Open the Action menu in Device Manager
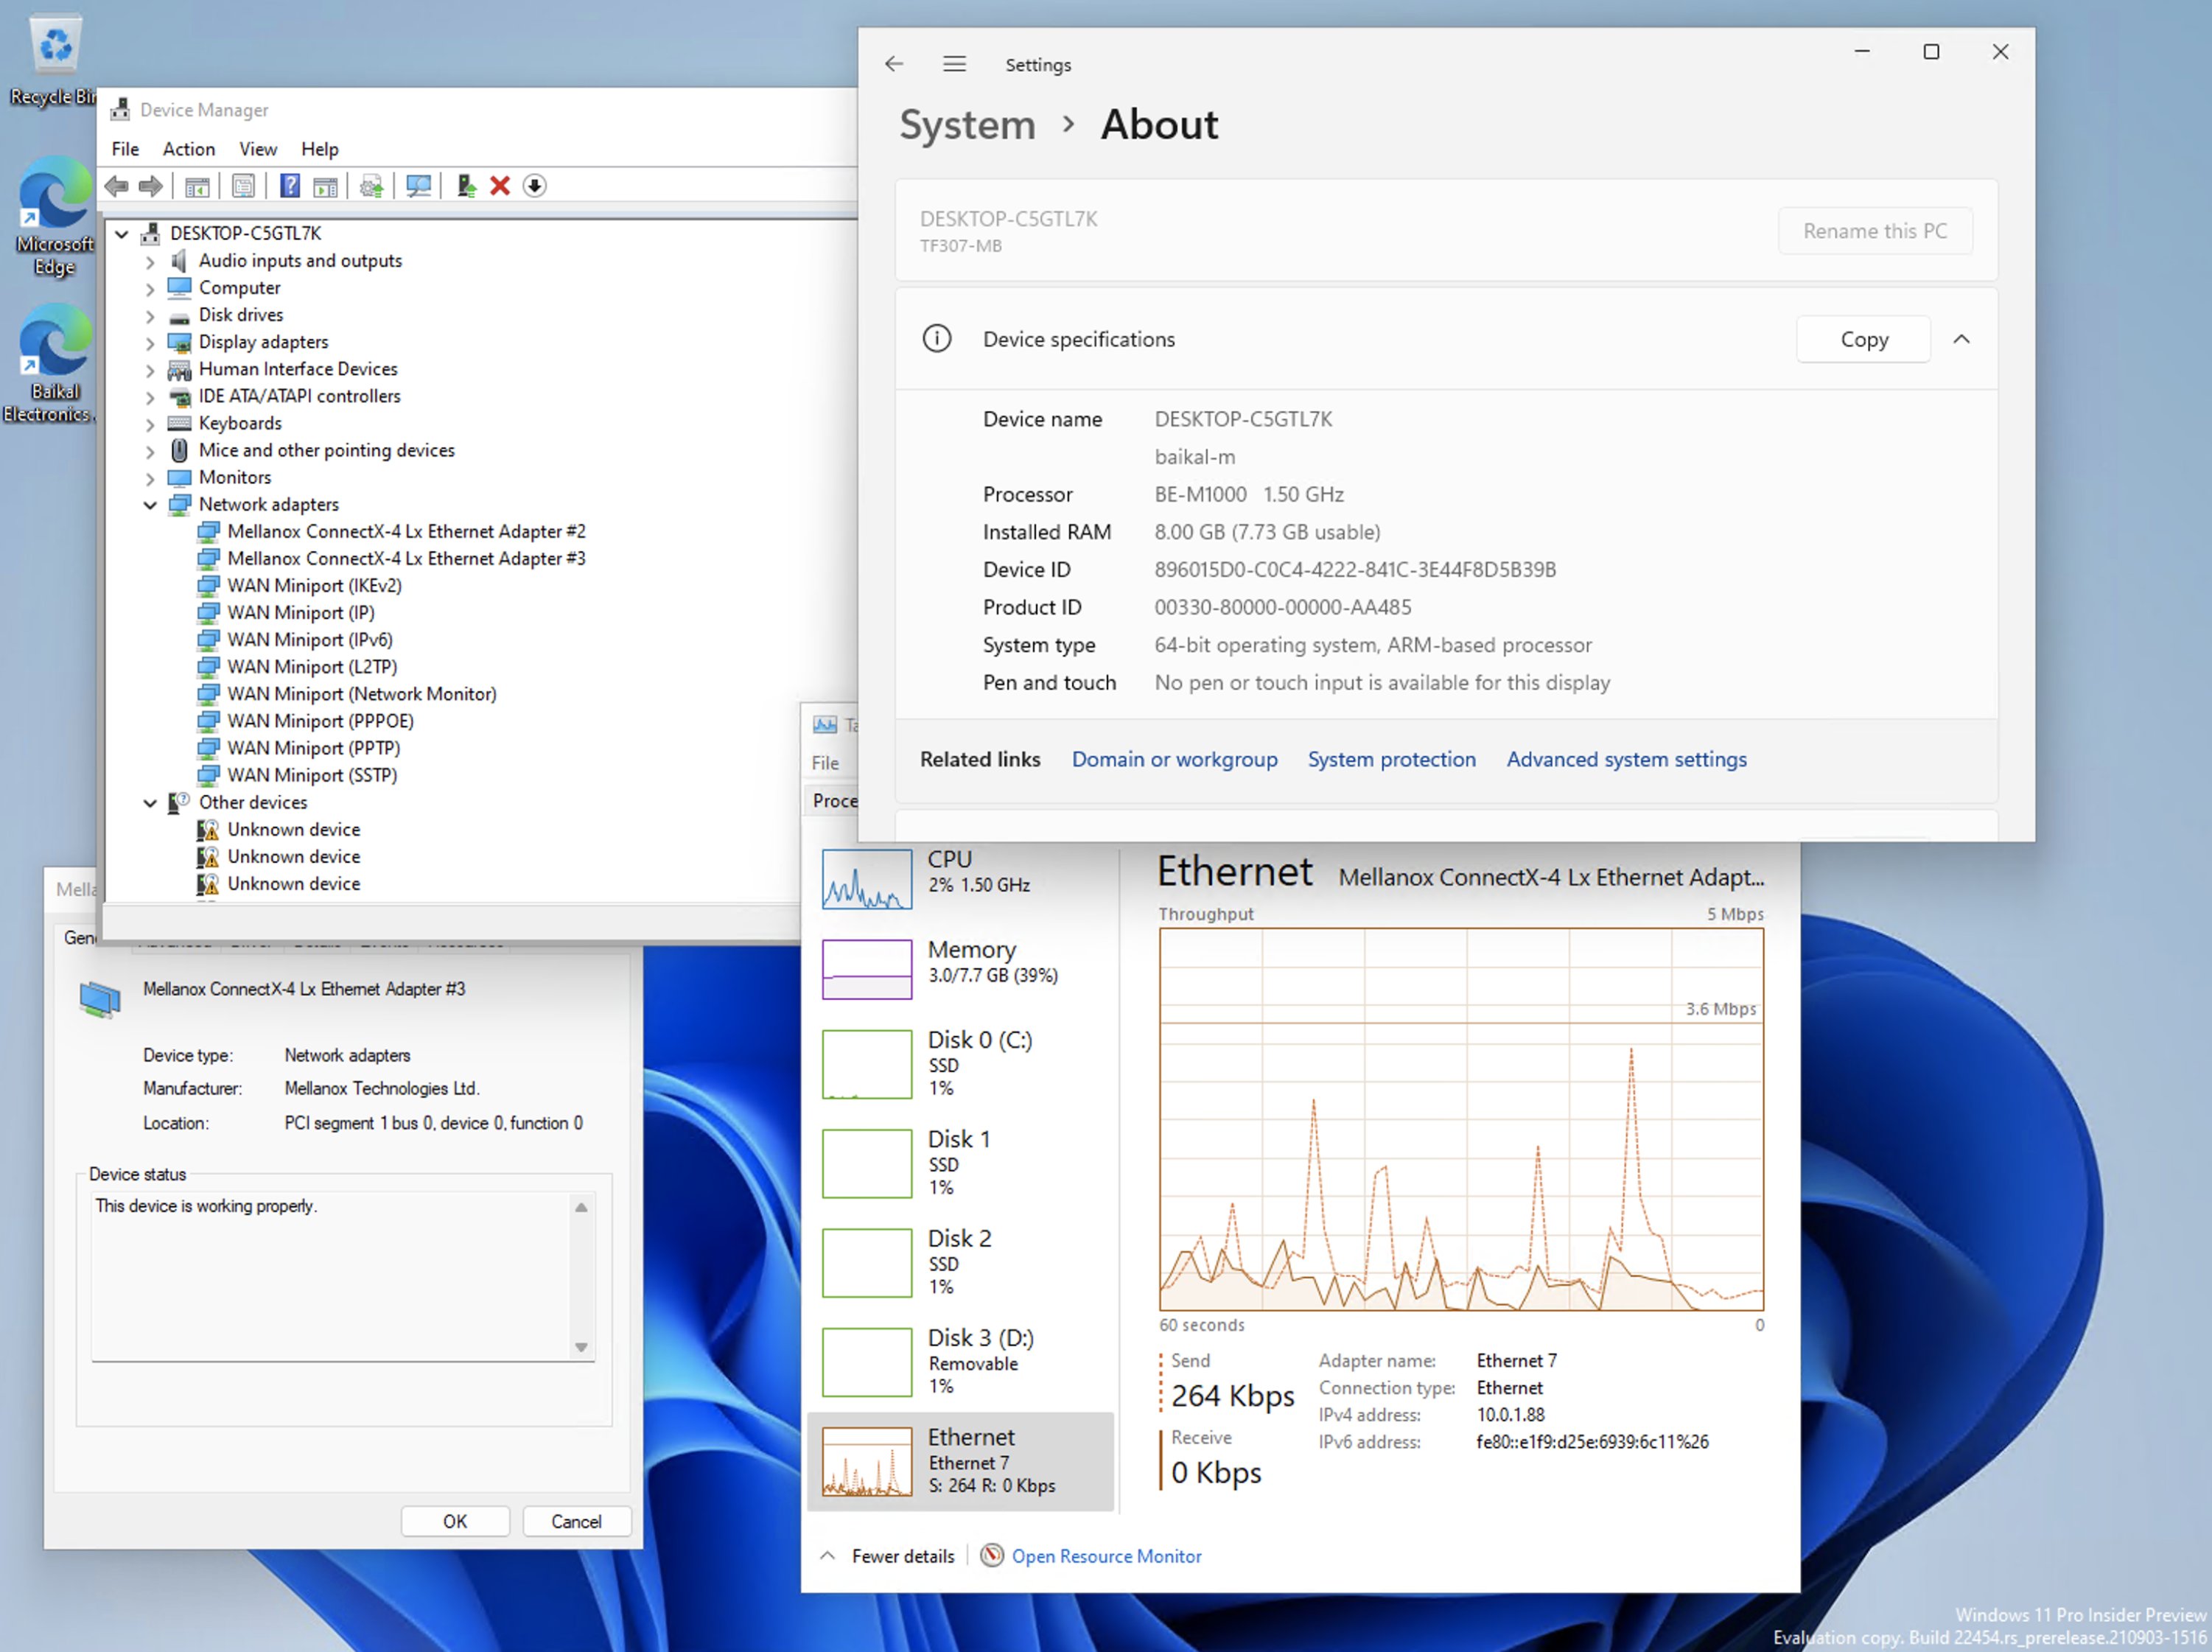The image size is (2212, 1652). (x=188, y=149)
